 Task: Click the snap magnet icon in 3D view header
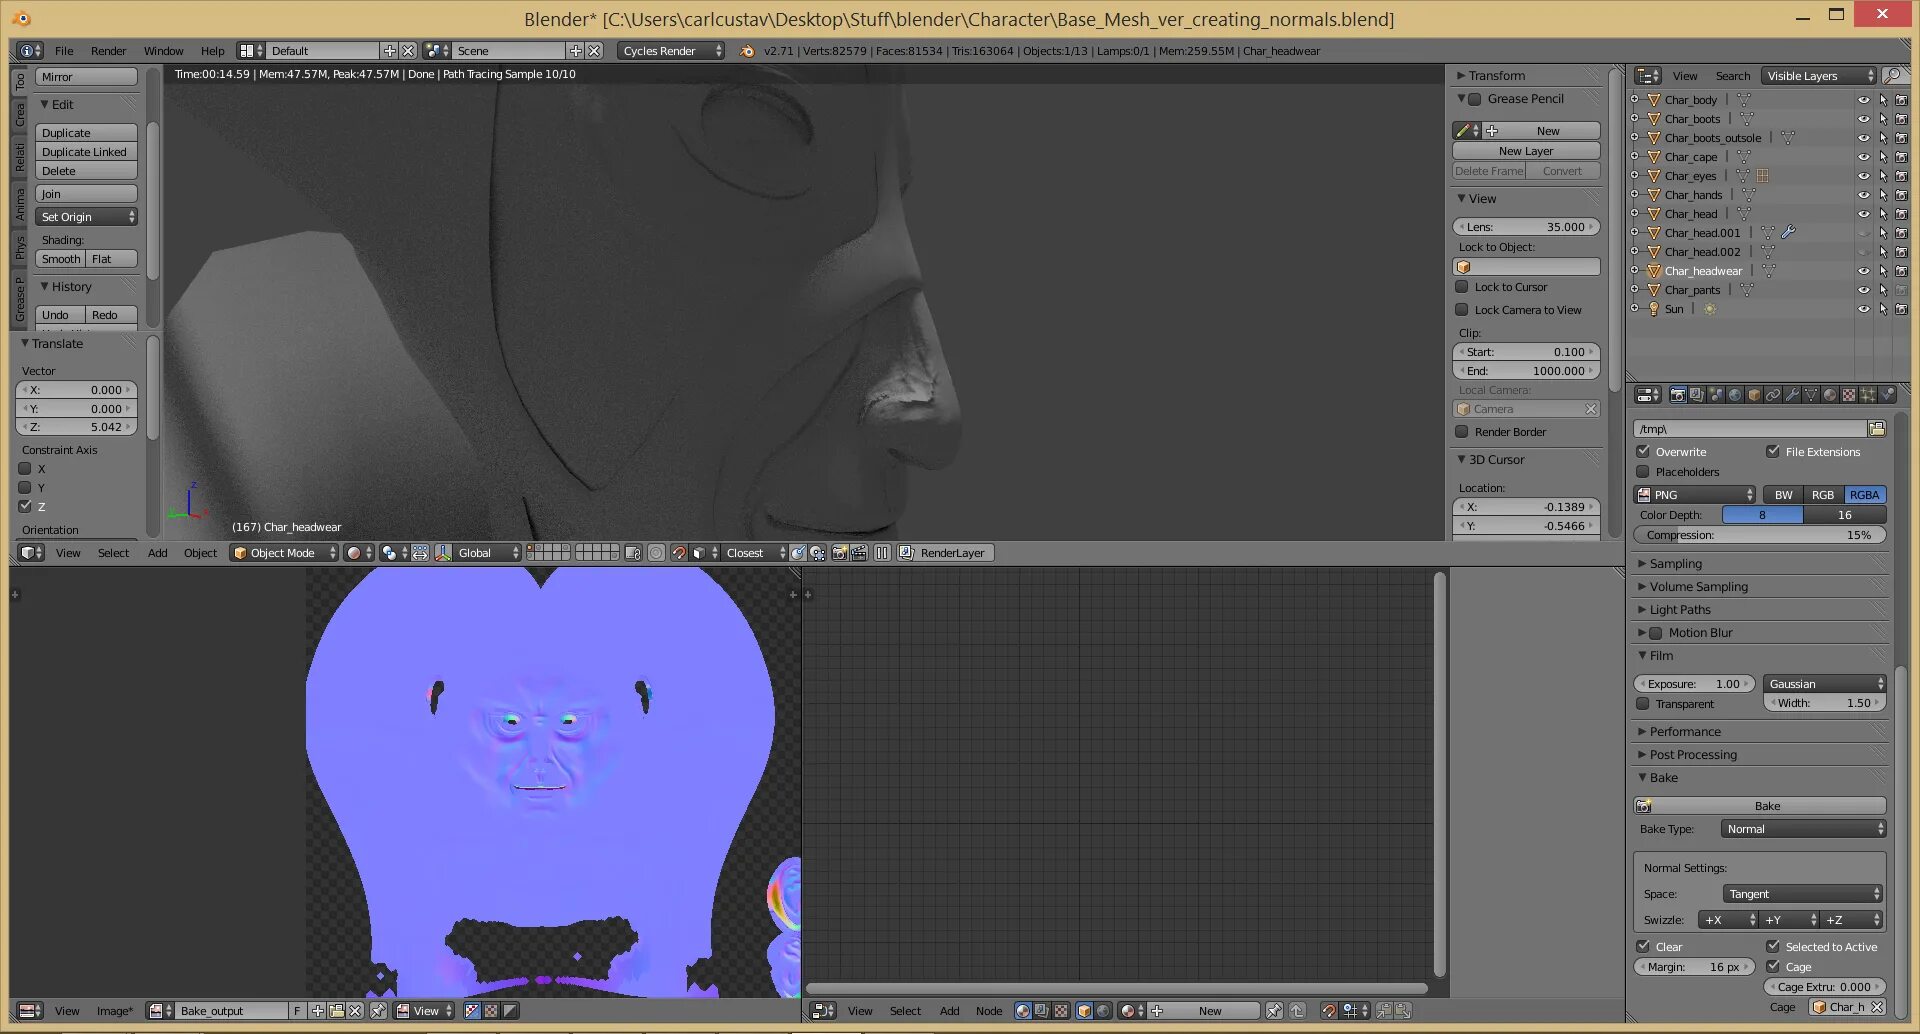click(x=679, y=553)
